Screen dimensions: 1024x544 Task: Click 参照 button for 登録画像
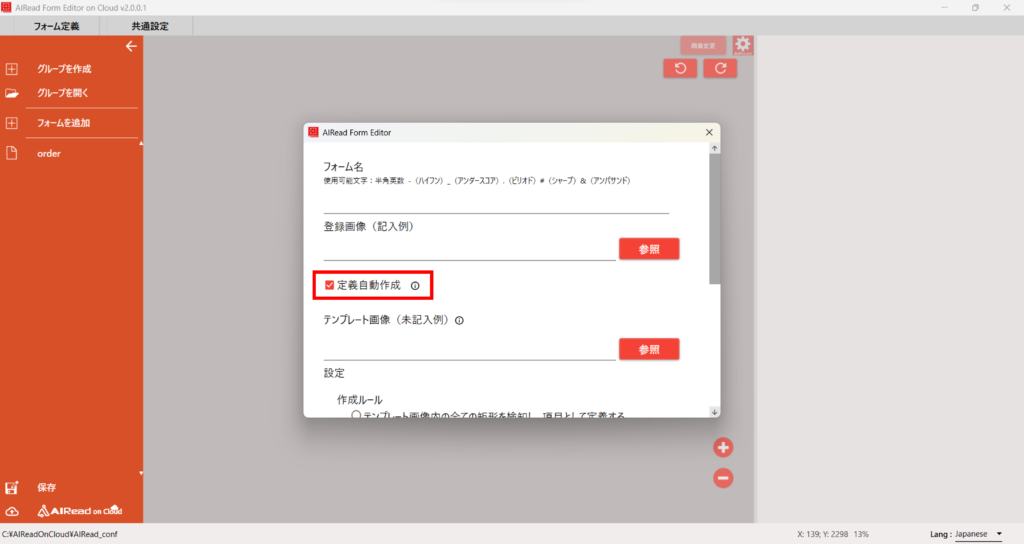tap(649, 249)
